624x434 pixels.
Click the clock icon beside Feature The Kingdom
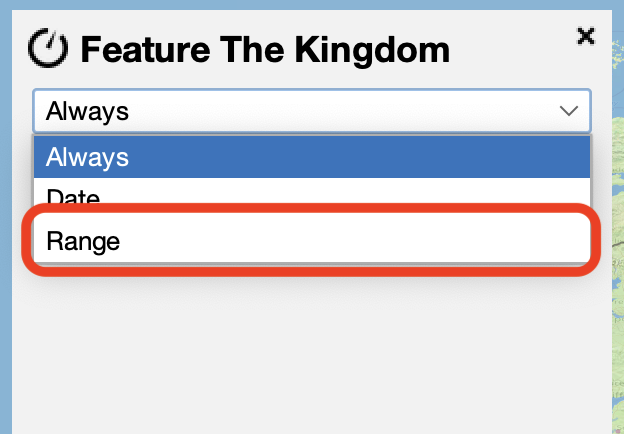(x=48, y=48)
